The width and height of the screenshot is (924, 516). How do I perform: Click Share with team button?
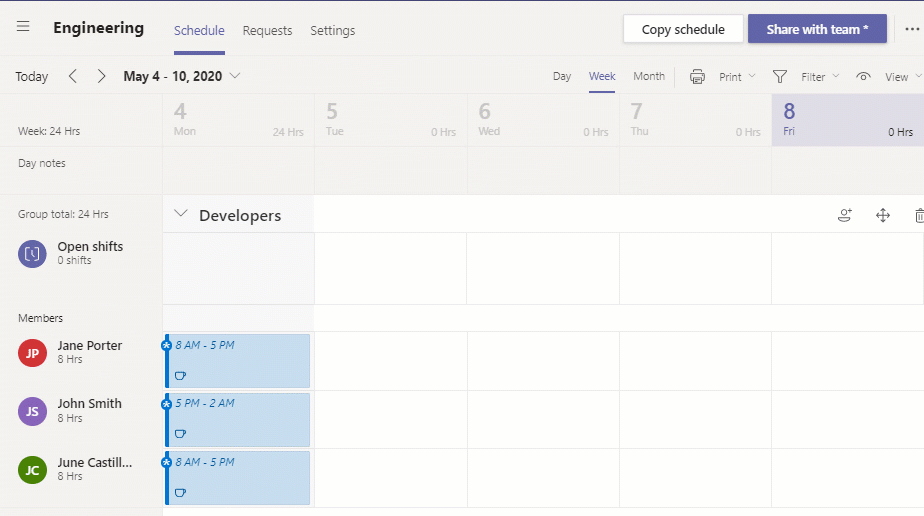[x=817, y=29]
